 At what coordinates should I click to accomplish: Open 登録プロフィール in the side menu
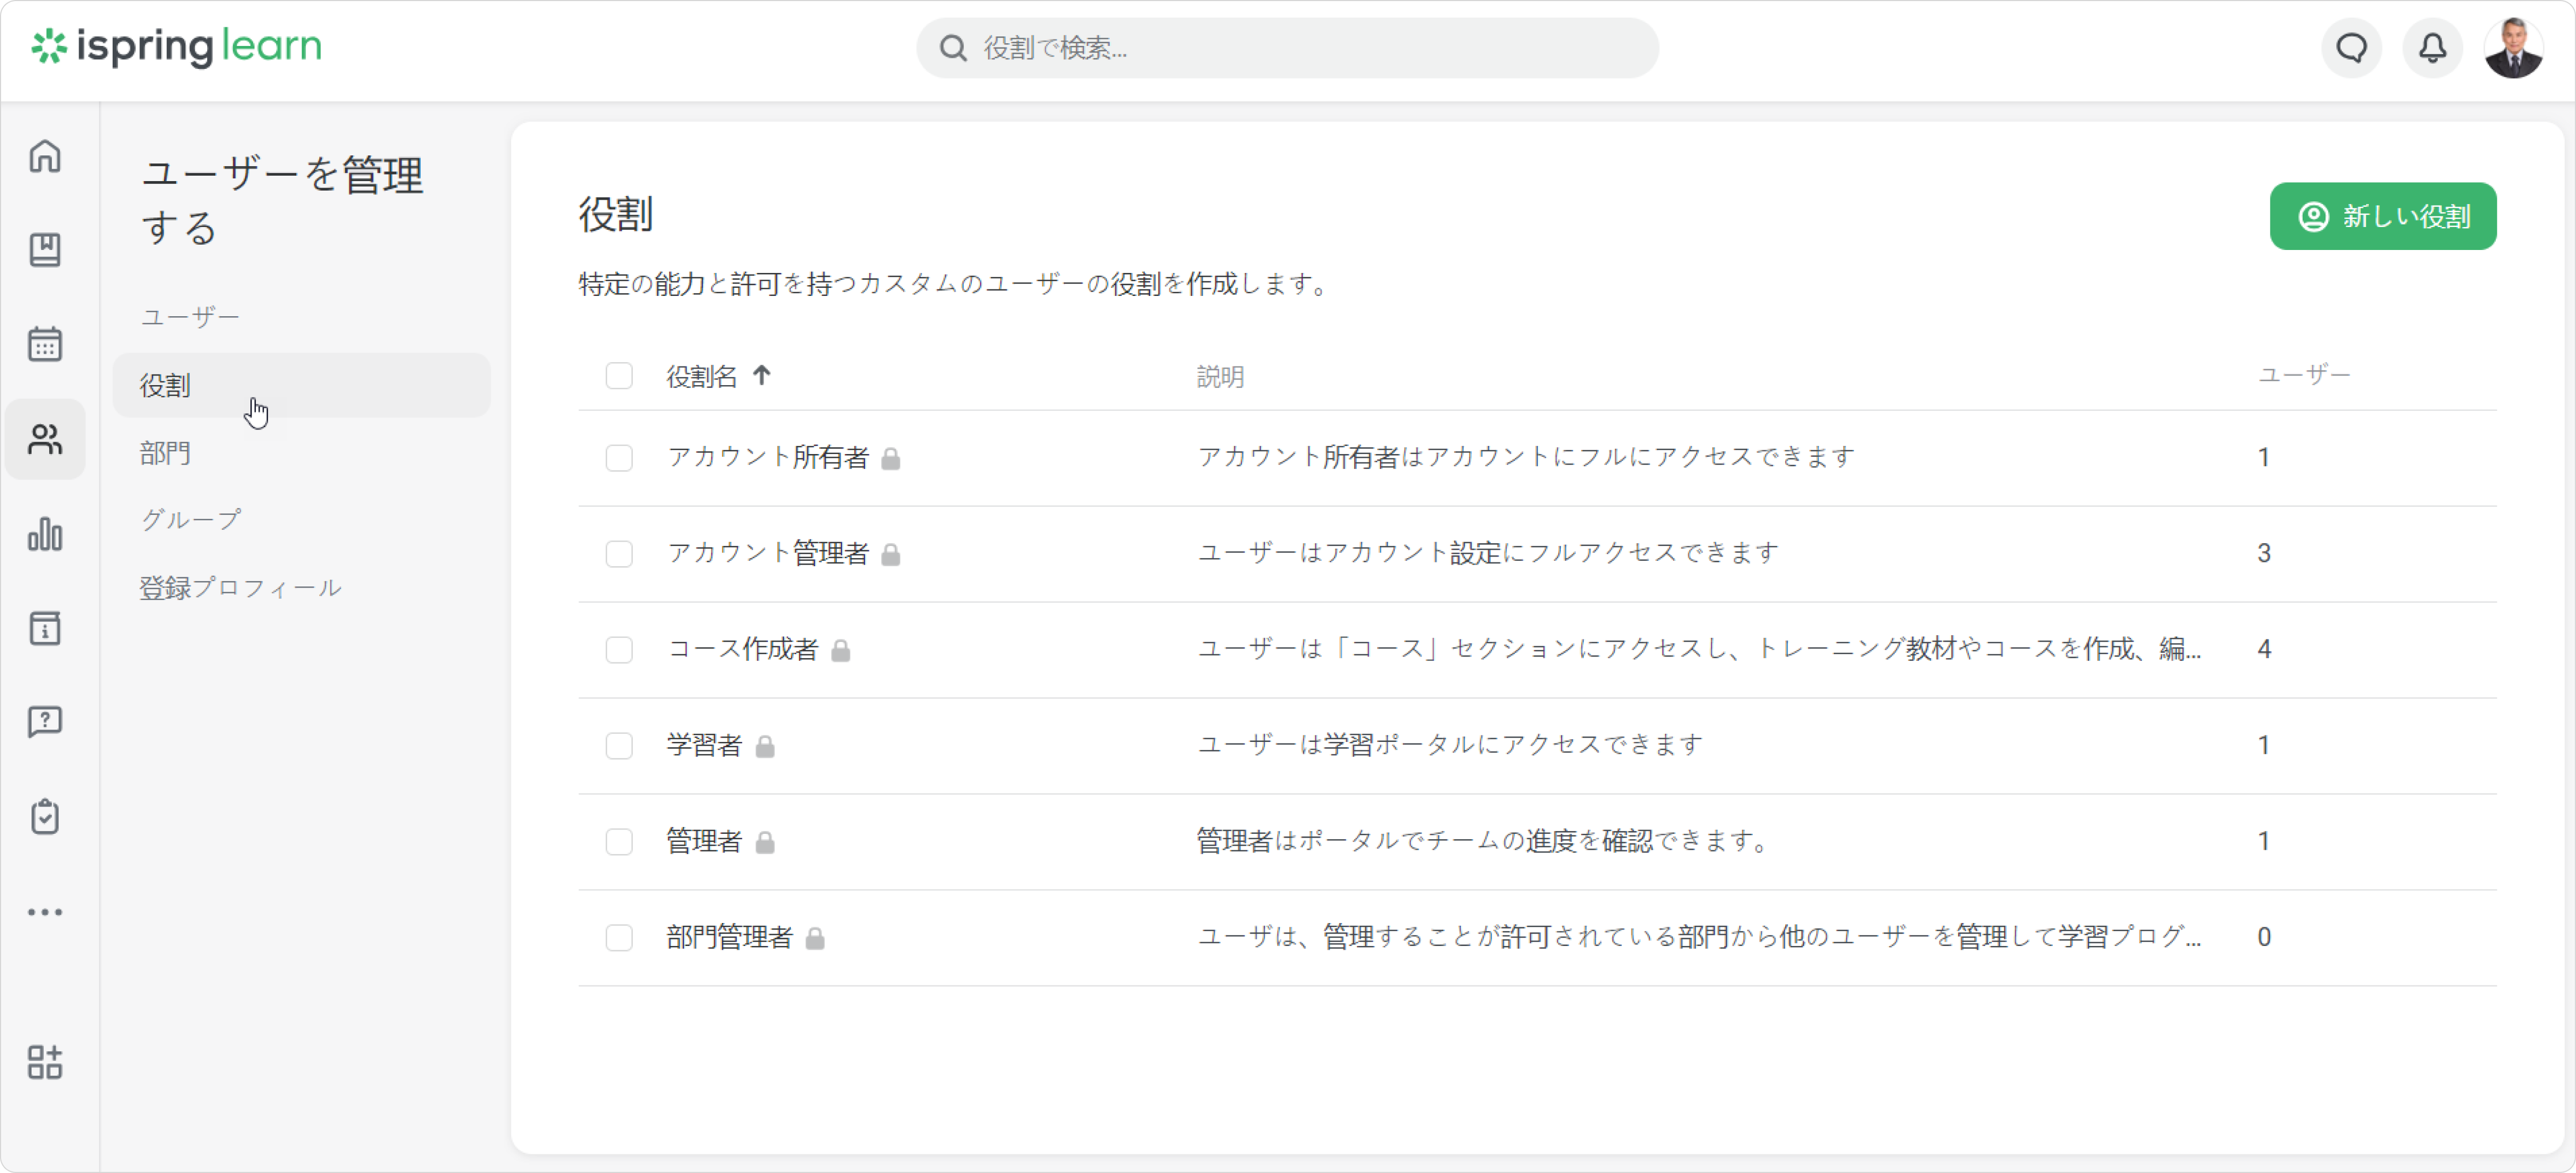click(240, 588)
